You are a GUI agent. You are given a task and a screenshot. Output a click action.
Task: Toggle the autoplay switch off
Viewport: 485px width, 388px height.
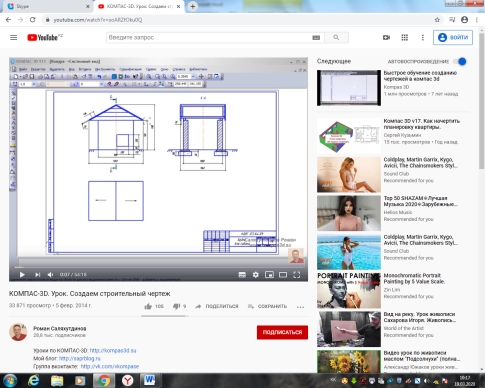(x=461, y=62)
